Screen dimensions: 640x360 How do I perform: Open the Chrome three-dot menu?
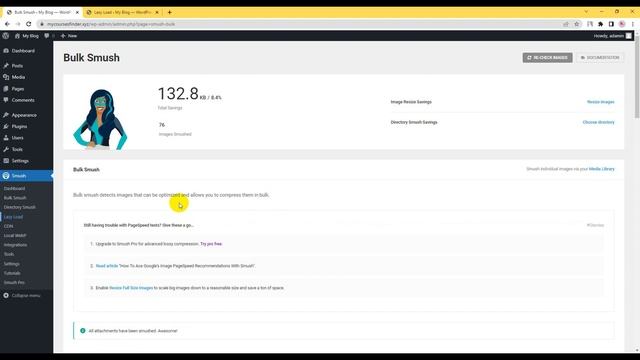coord(633,24)
